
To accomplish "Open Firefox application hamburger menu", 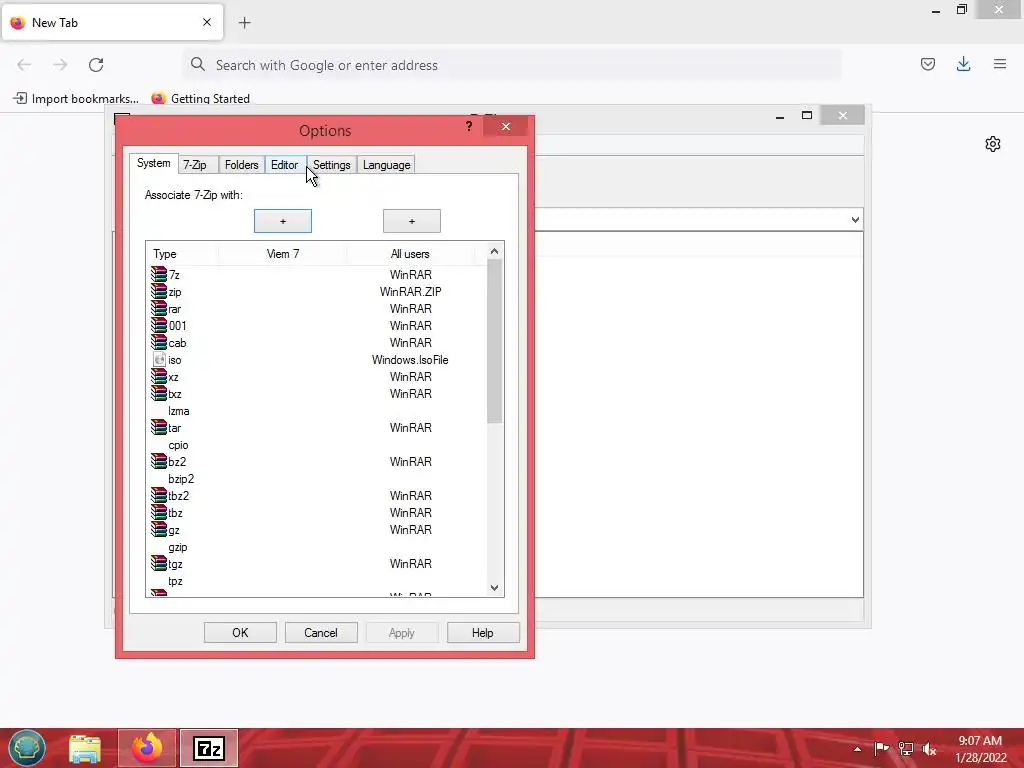I will tap(1000, 64).
